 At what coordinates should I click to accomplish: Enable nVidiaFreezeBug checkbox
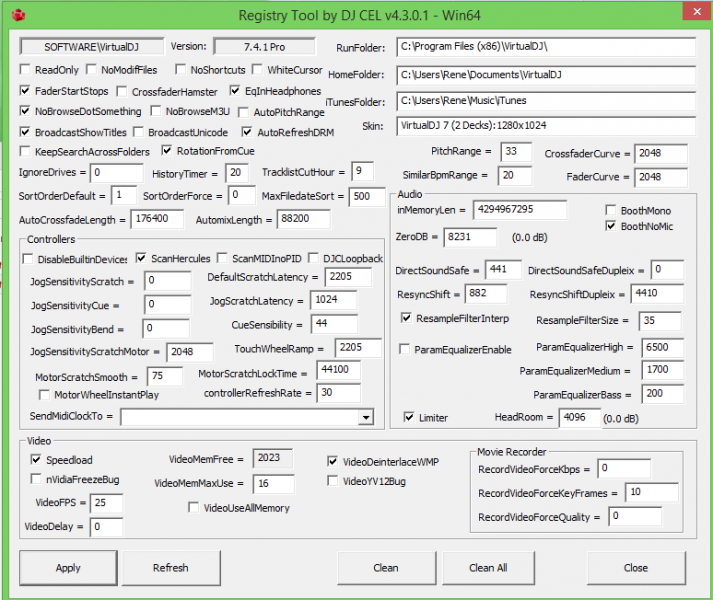pos(35,479)
